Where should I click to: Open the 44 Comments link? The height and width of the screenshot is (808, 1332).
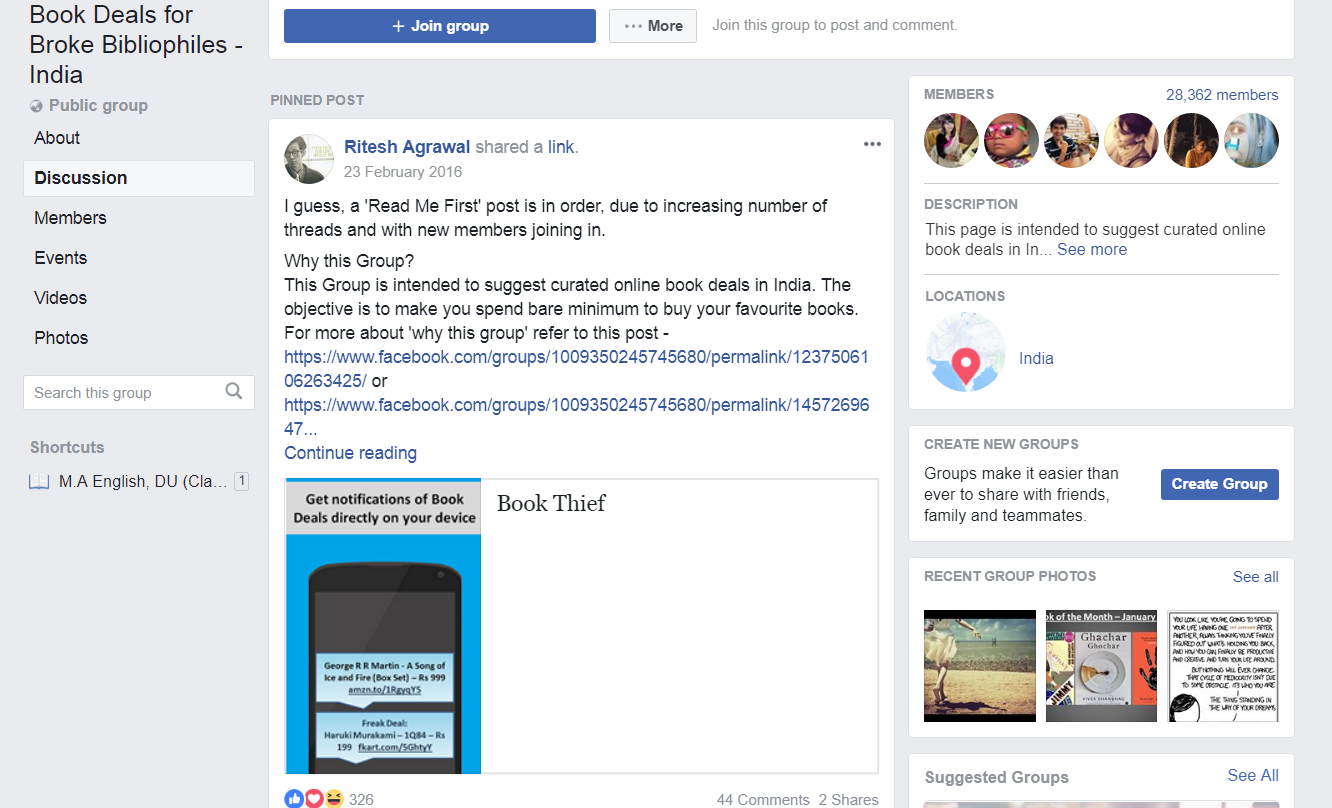tap(763, 800)
